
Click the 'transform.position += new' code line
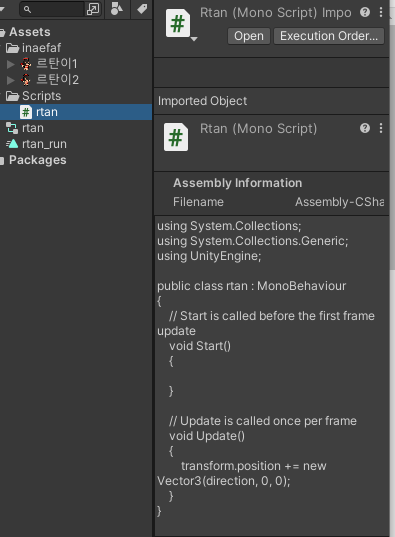(254, 466)
